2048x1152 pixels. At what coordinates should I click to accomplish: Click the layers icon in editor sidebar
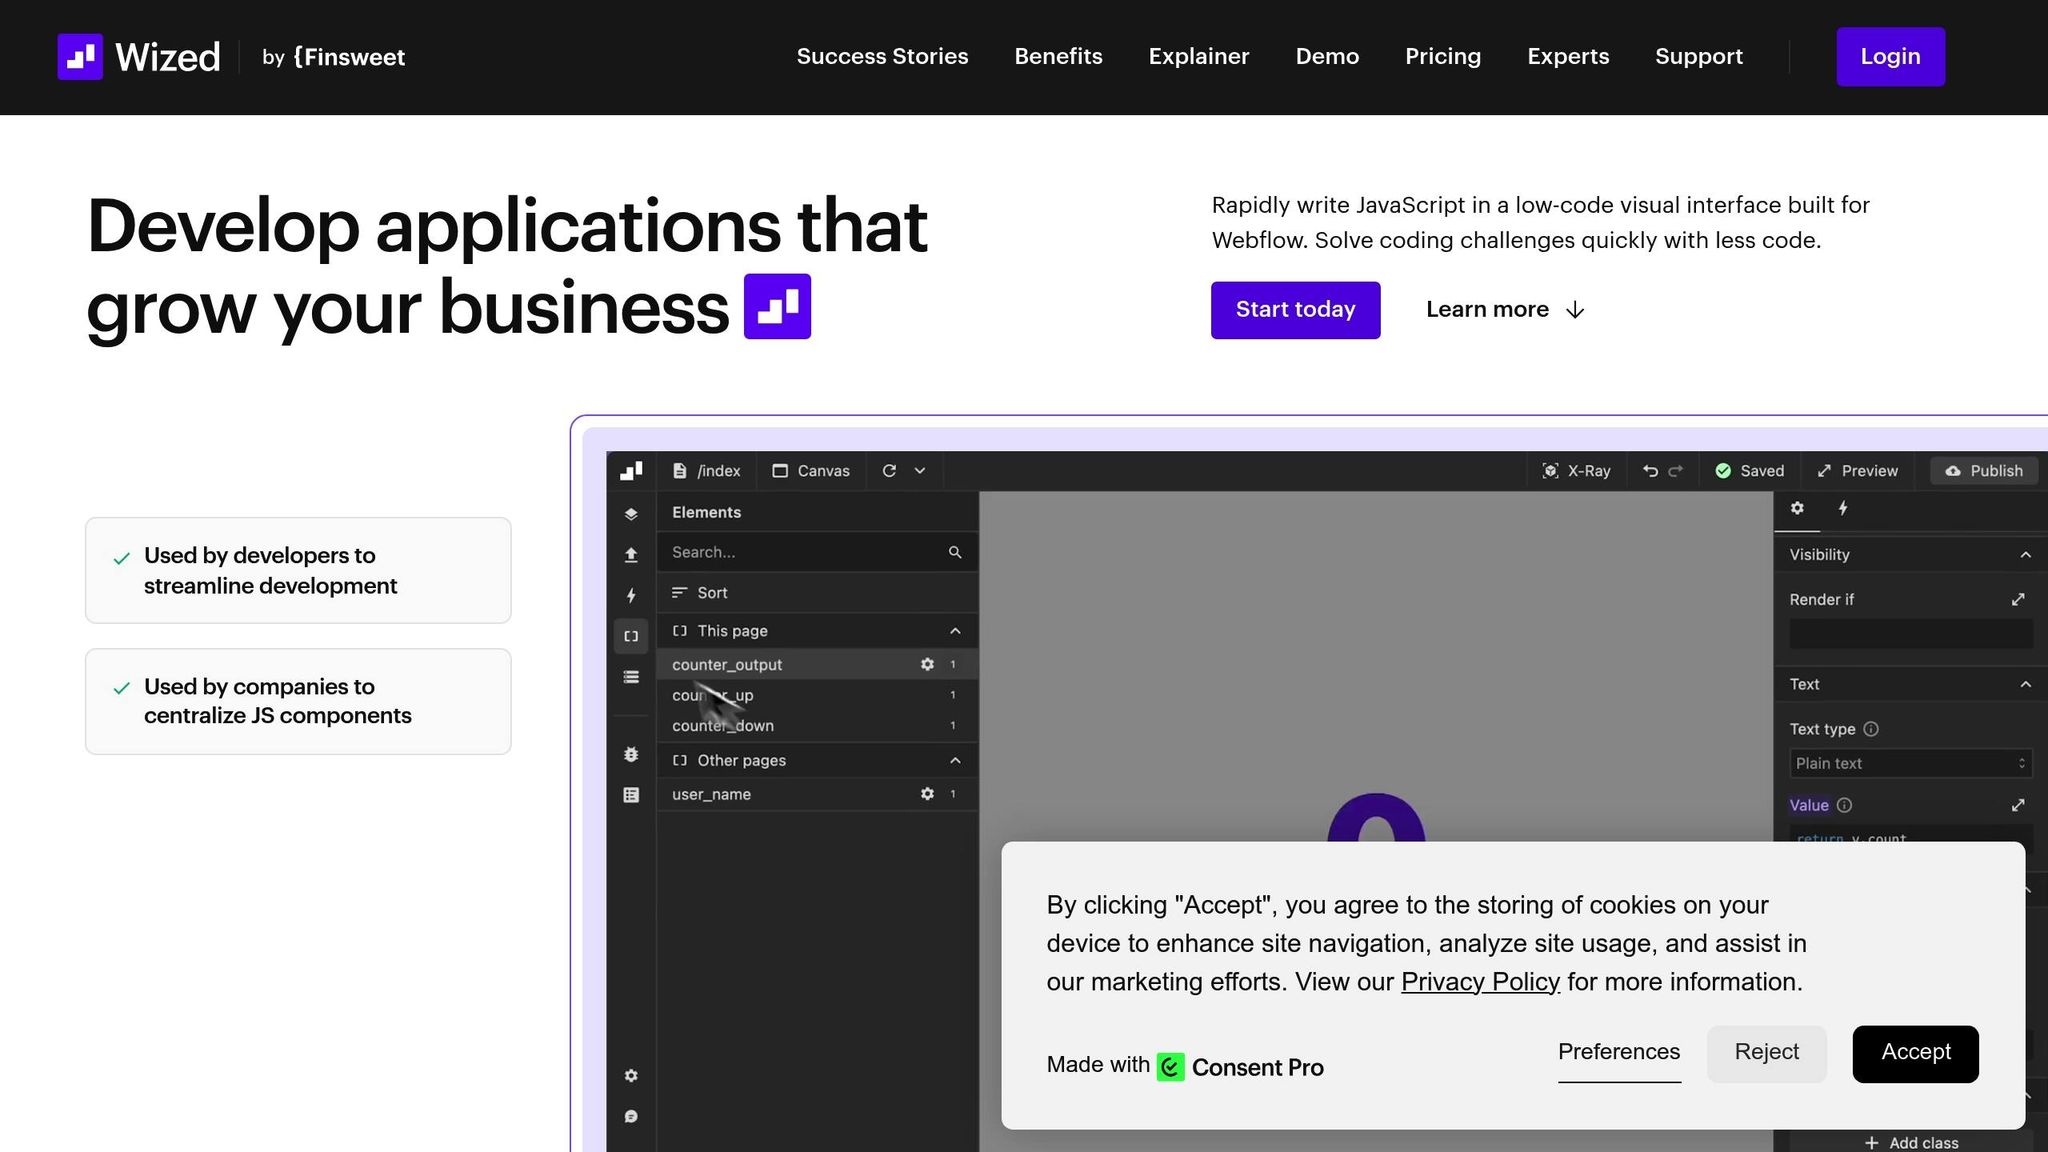[x=631, y=514]
